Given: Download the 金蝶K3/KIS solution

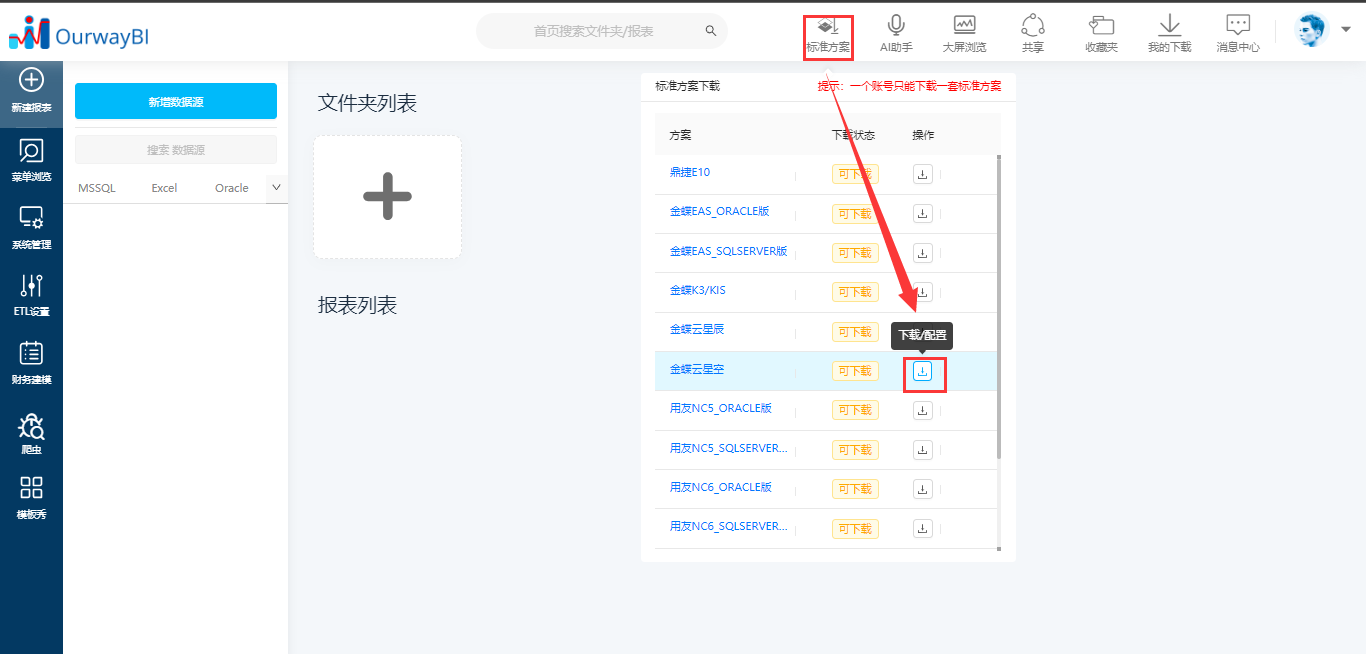Looking at the screenshot, I should point(922,292).
